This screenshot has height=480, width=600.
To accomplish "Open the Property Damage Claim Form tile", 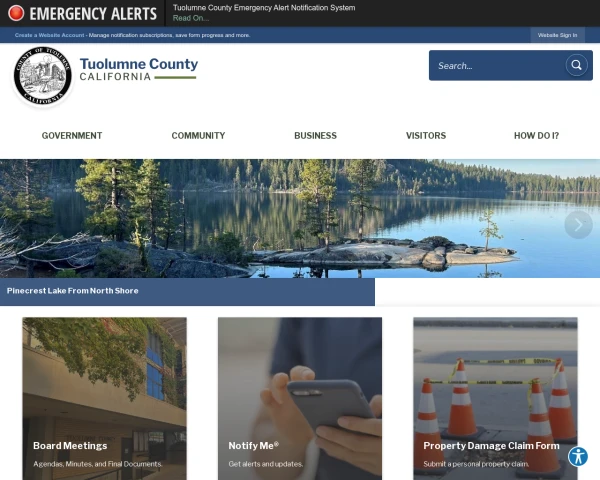I will (495, 398).
